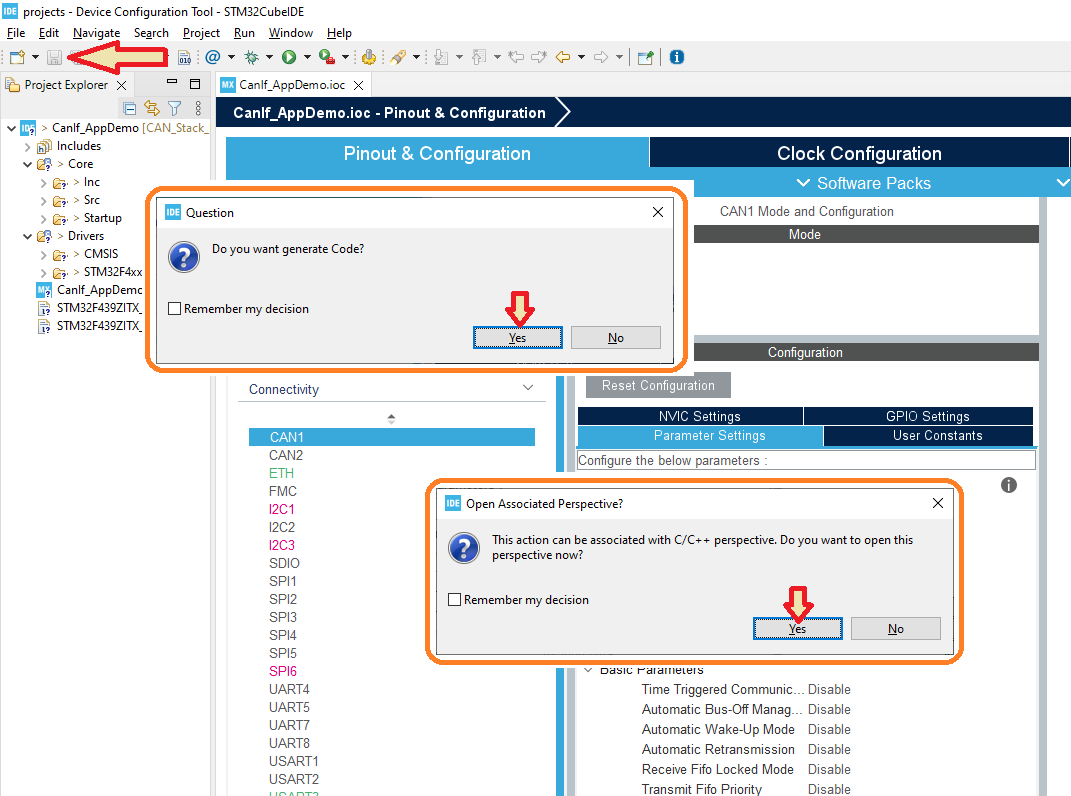Open the Project Explorer View Menu dots
The width and height of the screenshot is (1071, 796).
198,108
